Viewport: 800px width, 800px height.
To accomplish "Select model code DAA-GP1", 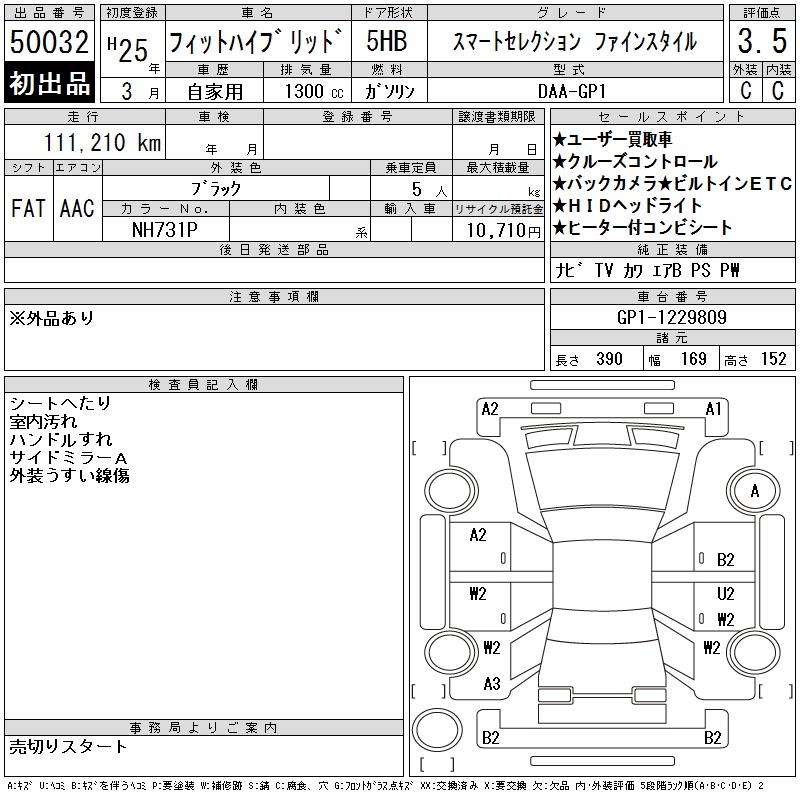I will (x=571, y=91).
